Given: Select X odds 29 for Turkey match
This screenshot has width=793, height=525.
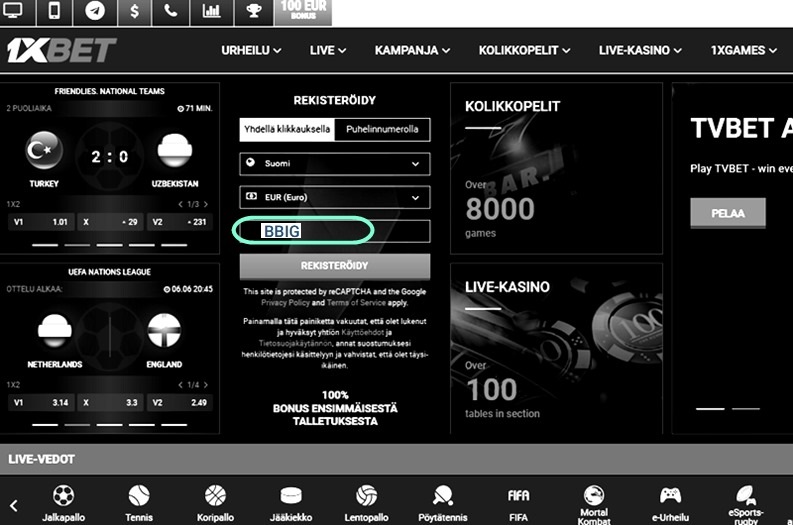Looking at the screenshot, I should (111, 222).
